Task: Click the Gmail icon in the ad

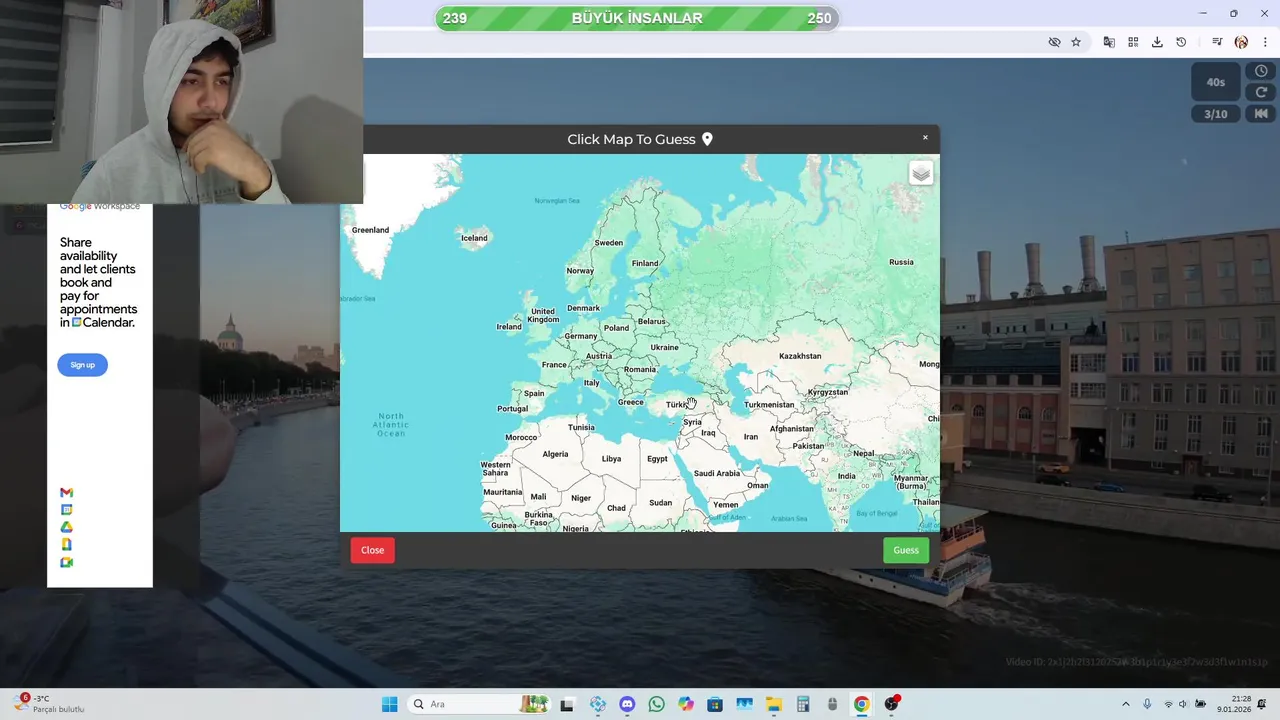Action: point(66,493)
